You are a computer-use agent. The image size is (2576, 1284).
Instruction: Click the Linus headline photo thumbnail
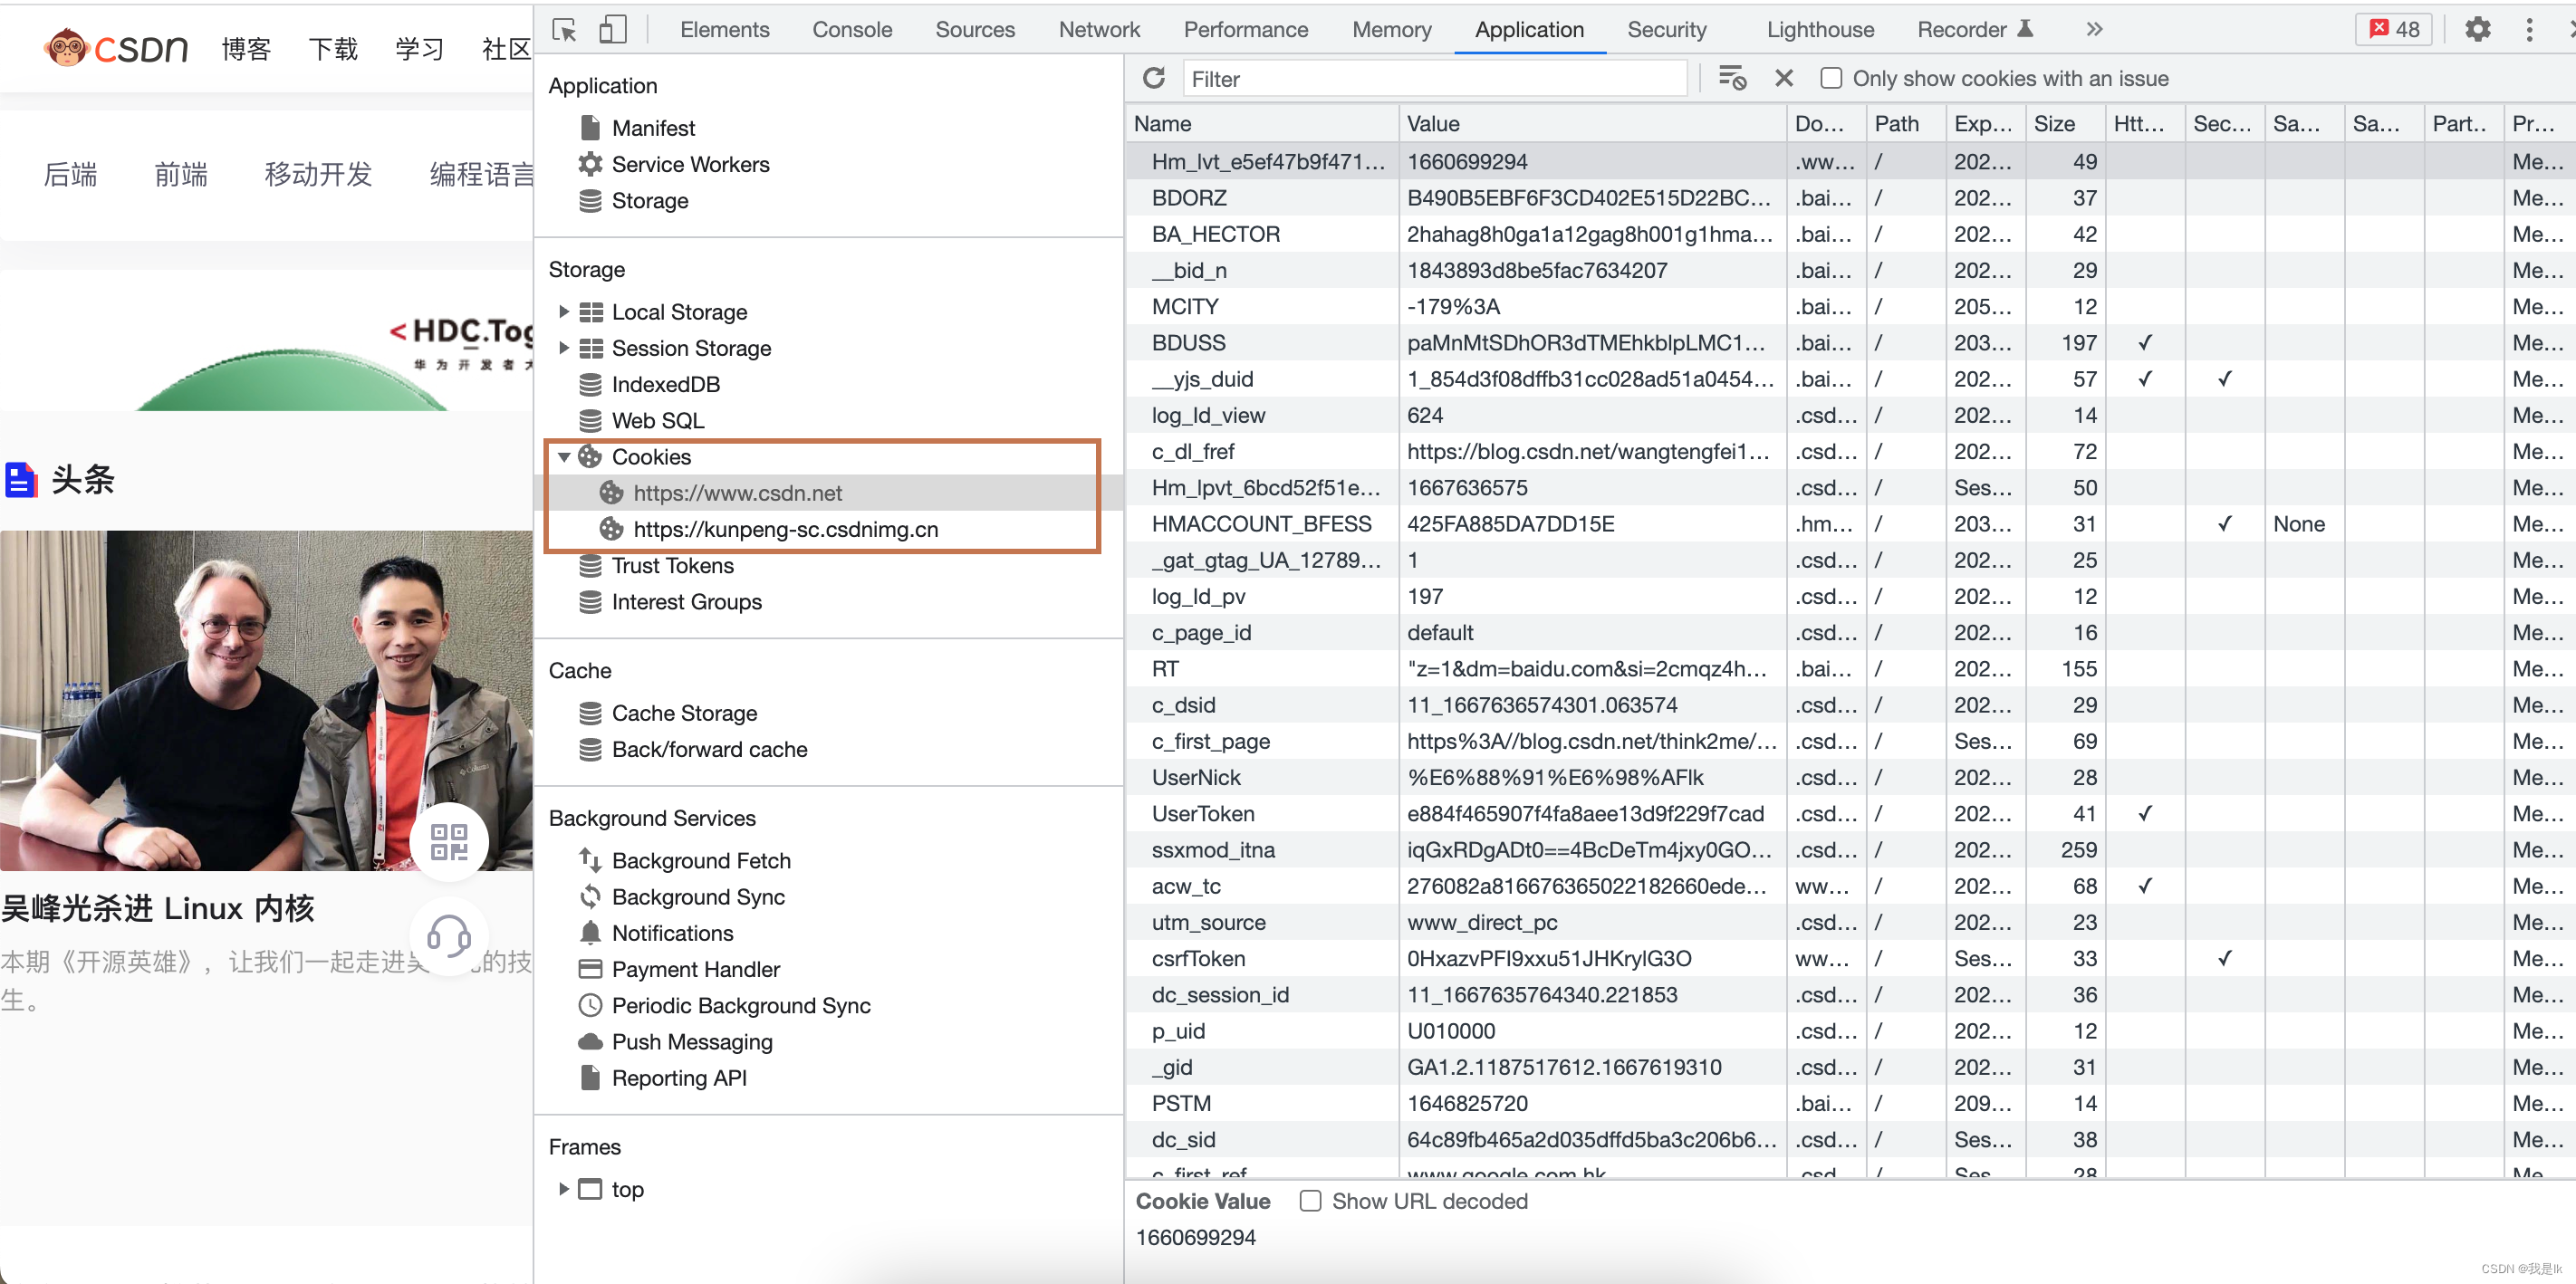pyautogui.click(x=266, y=700)
